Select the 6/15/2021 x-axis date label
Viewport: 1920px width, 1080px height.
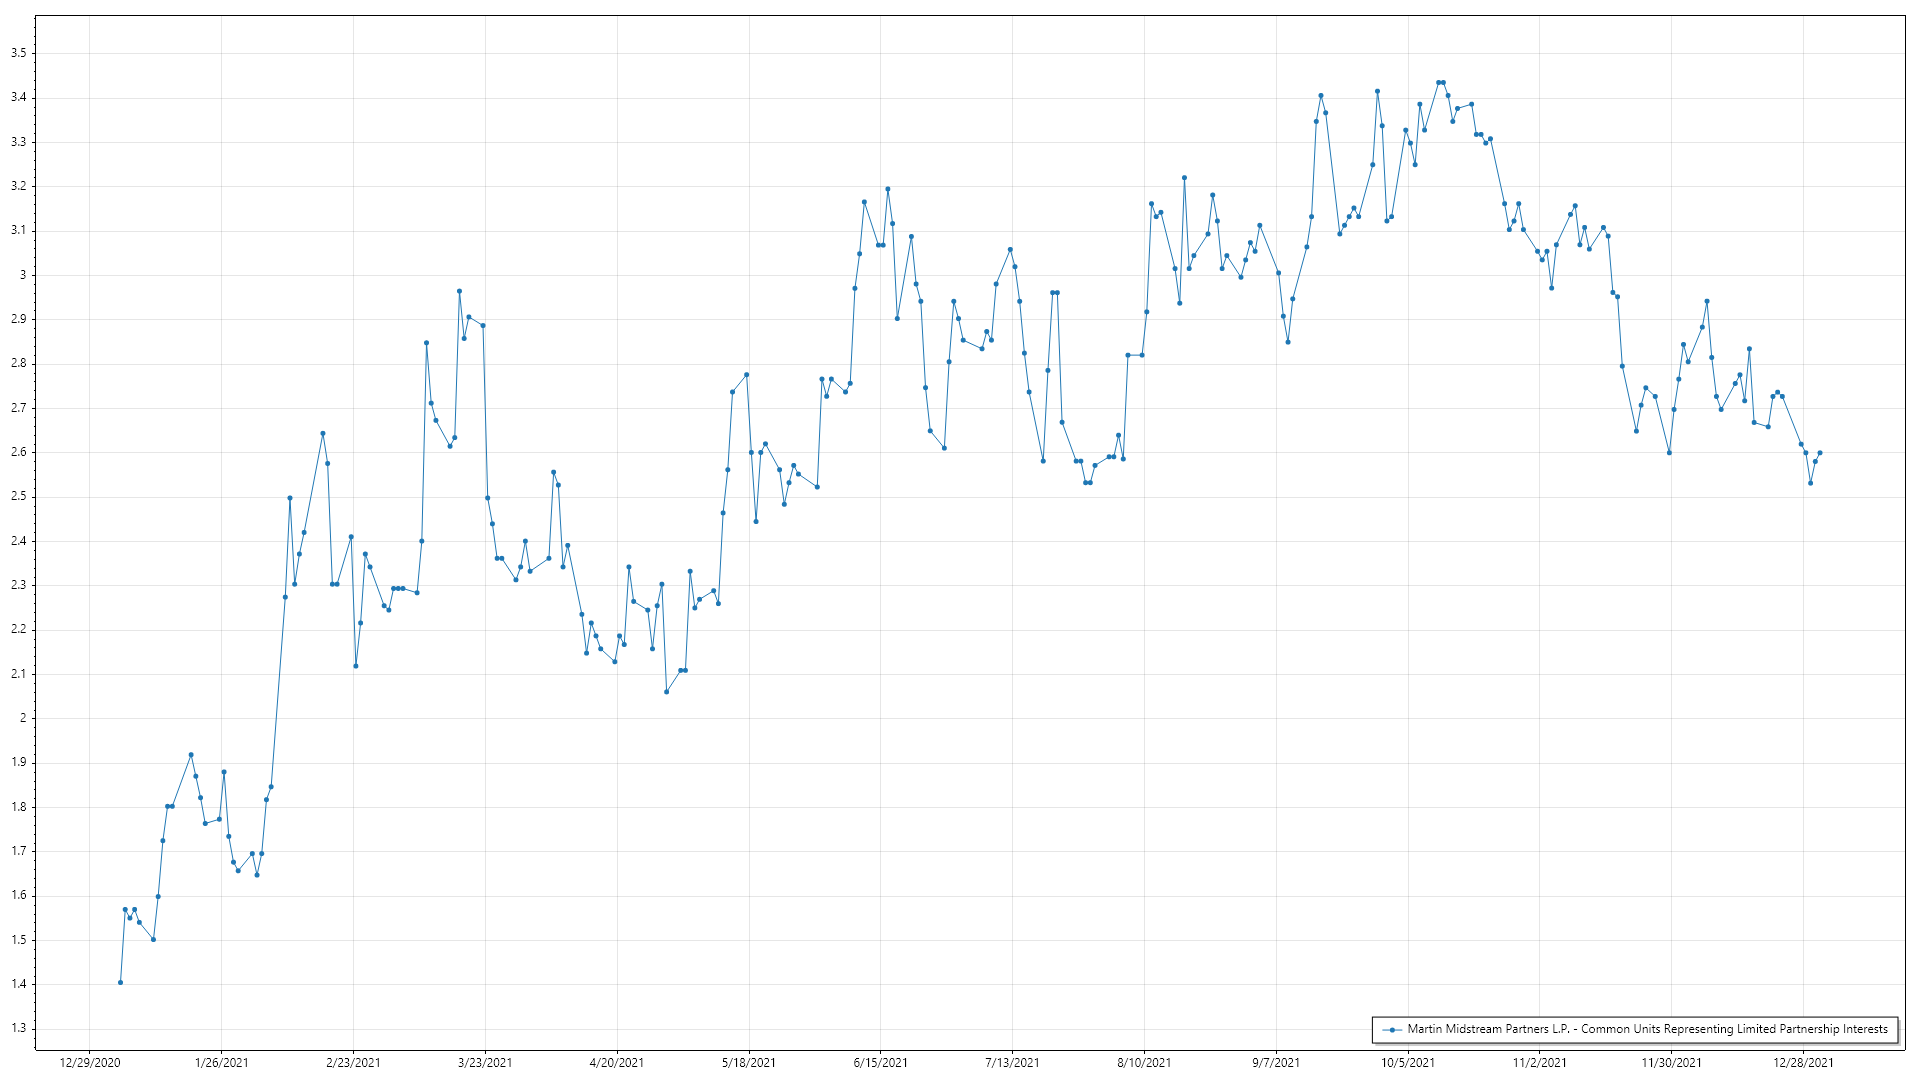pyautogui.click(x=881, y=1062)
